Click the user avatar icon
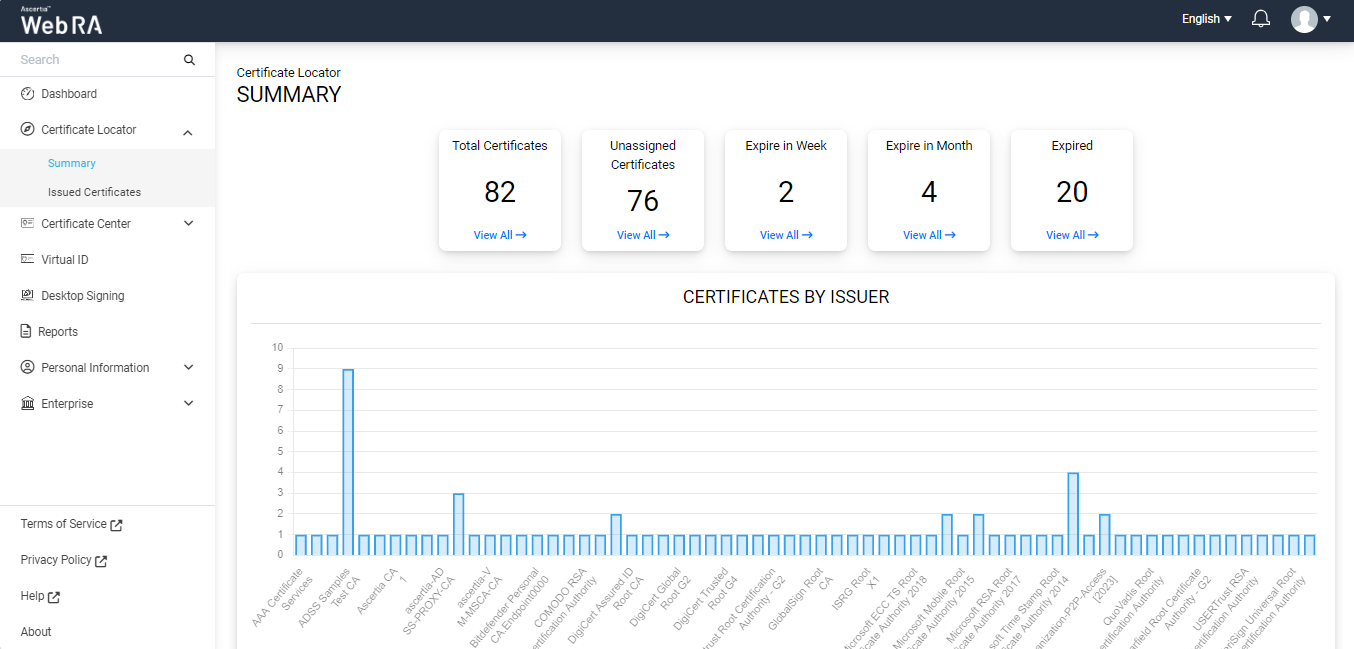The image size is (1354, 649). click(1304, 19)
